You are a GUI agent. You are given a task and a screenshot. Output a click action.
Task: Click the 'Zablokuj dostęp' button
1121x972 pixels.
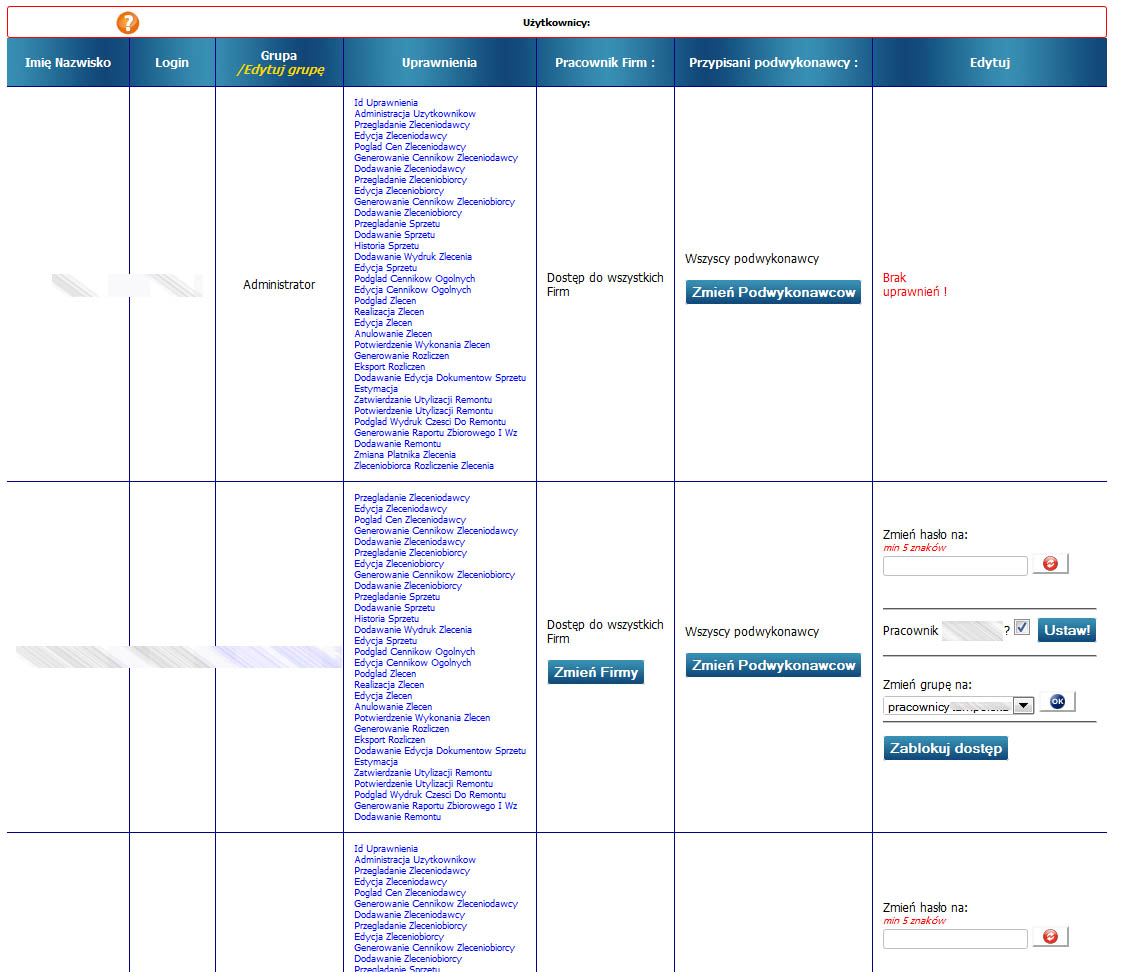click(x=945, y=748)
